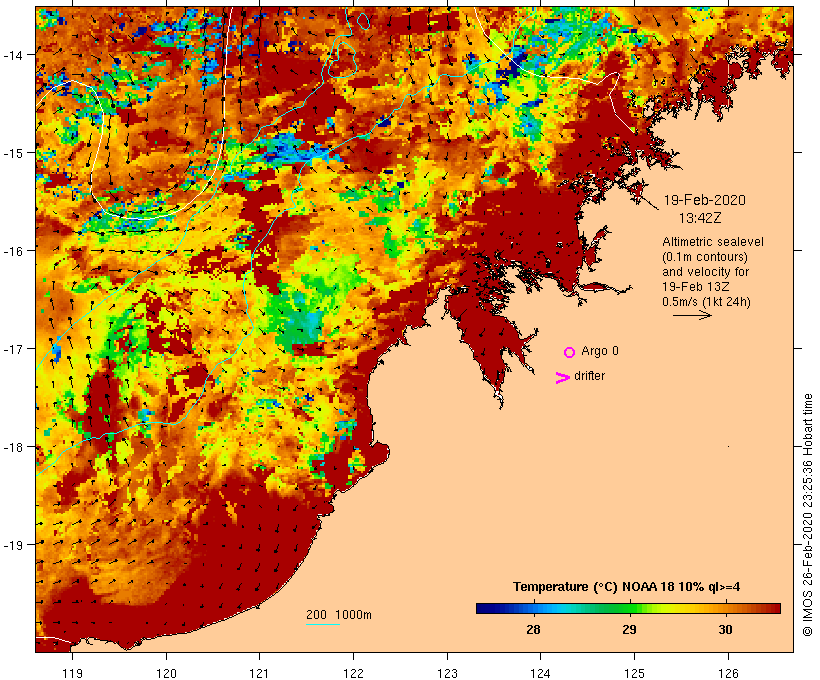Screen dimensions: 820x680
Task: Click longitude axis label '125'
Action: (634, 673)
